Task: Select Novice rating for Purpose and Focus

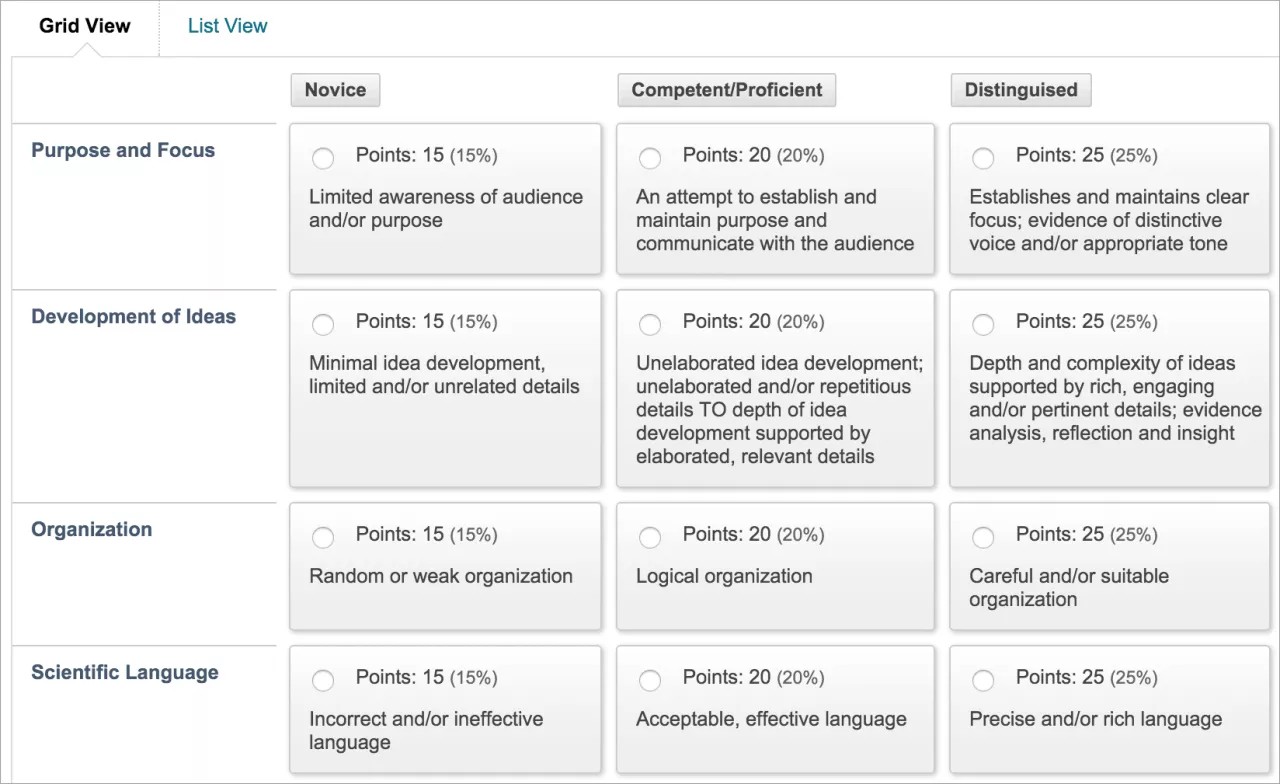Action: point(323,158)
